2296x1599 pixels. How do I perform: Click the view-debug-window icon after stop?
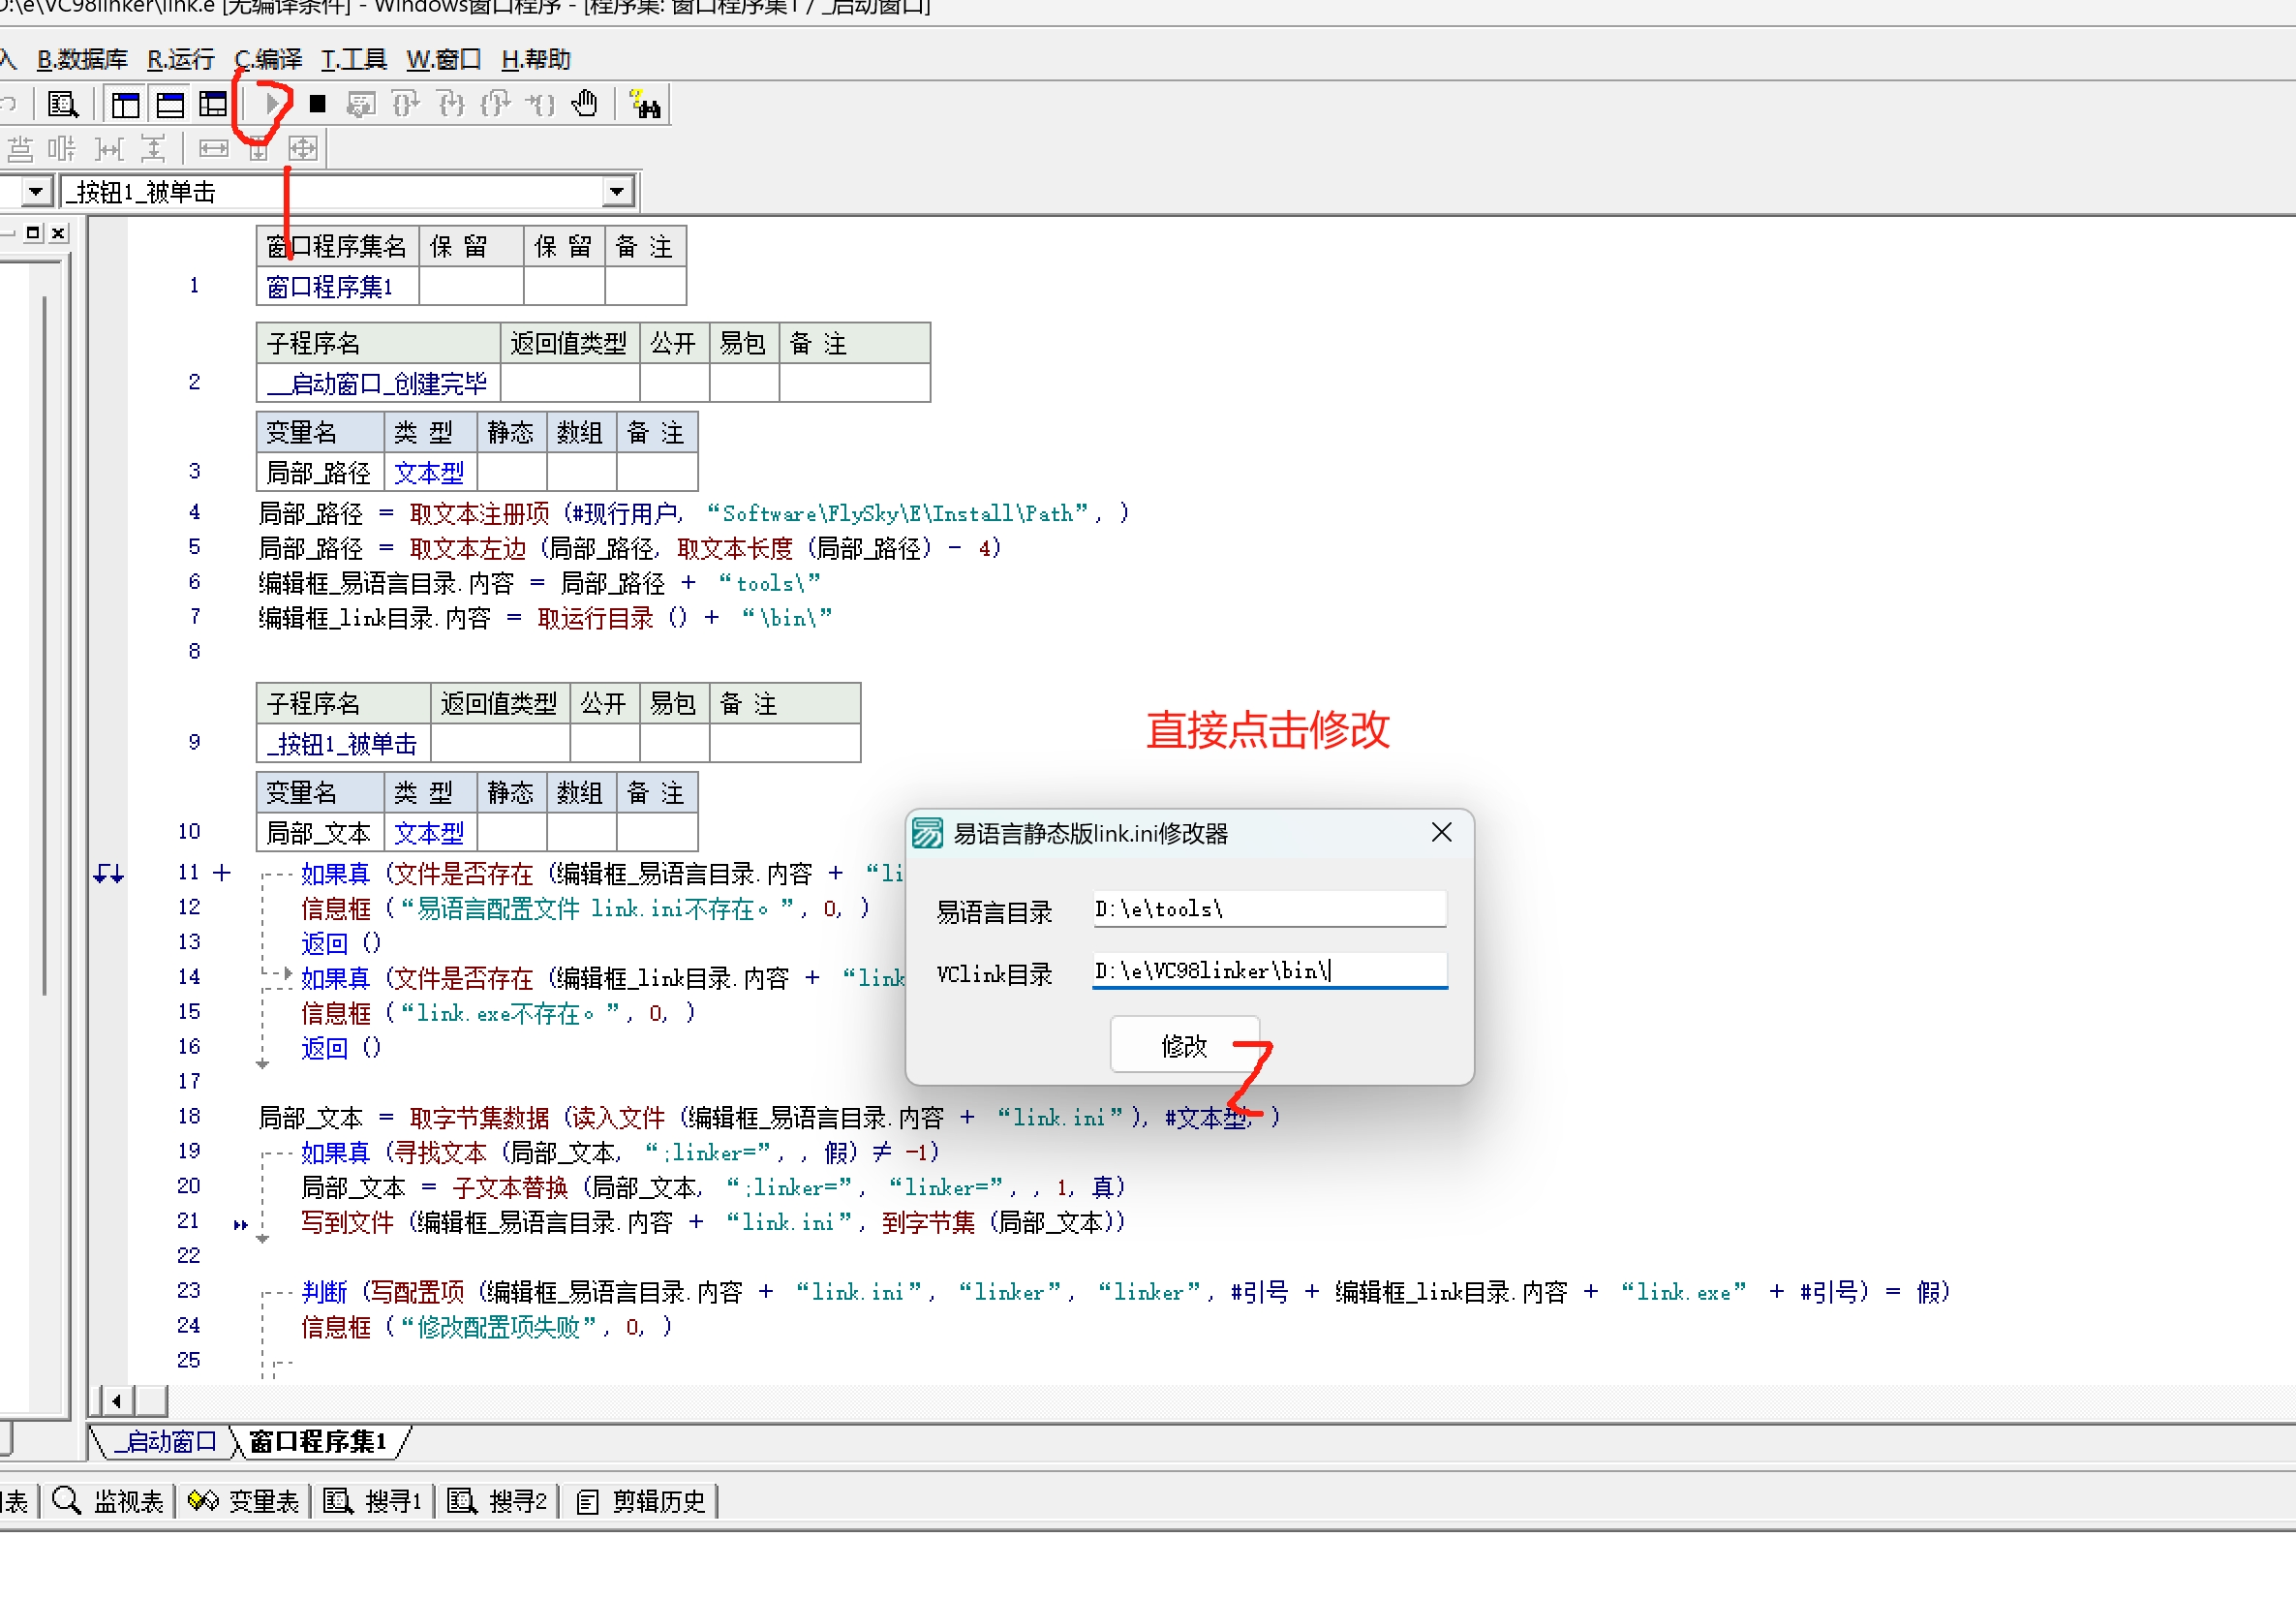coord(361,104)
